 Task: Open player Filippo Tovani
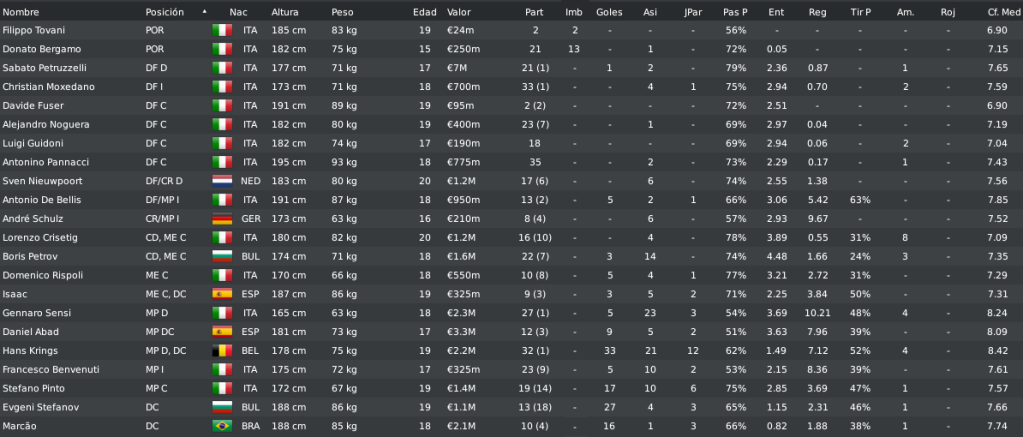[x=34, y=30]
